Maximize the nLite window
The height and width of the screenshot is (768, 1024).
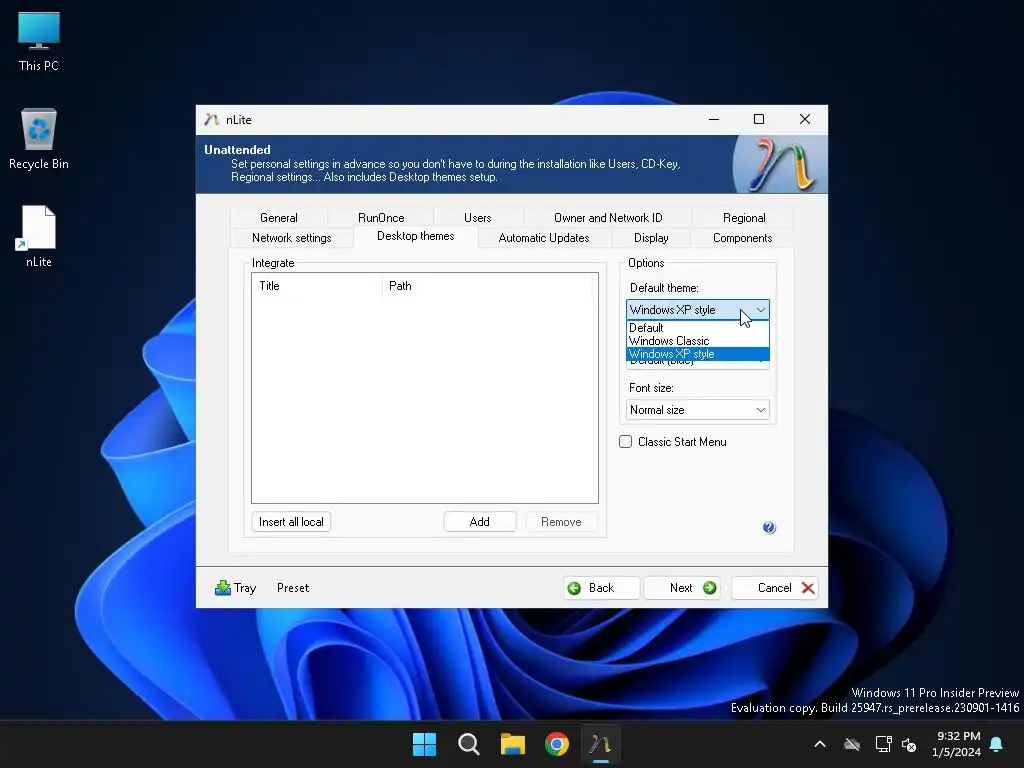coord(758,120)
